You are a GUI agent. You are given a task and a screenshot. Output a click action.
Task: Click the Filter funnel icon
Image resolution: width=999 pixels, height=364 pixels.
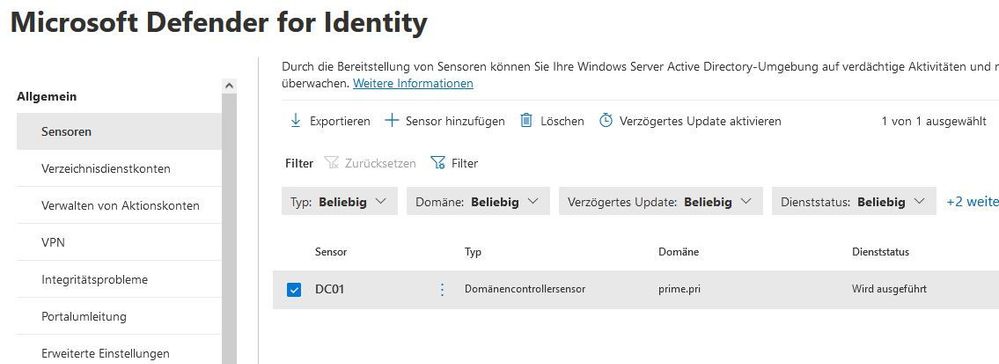(438, 163)
